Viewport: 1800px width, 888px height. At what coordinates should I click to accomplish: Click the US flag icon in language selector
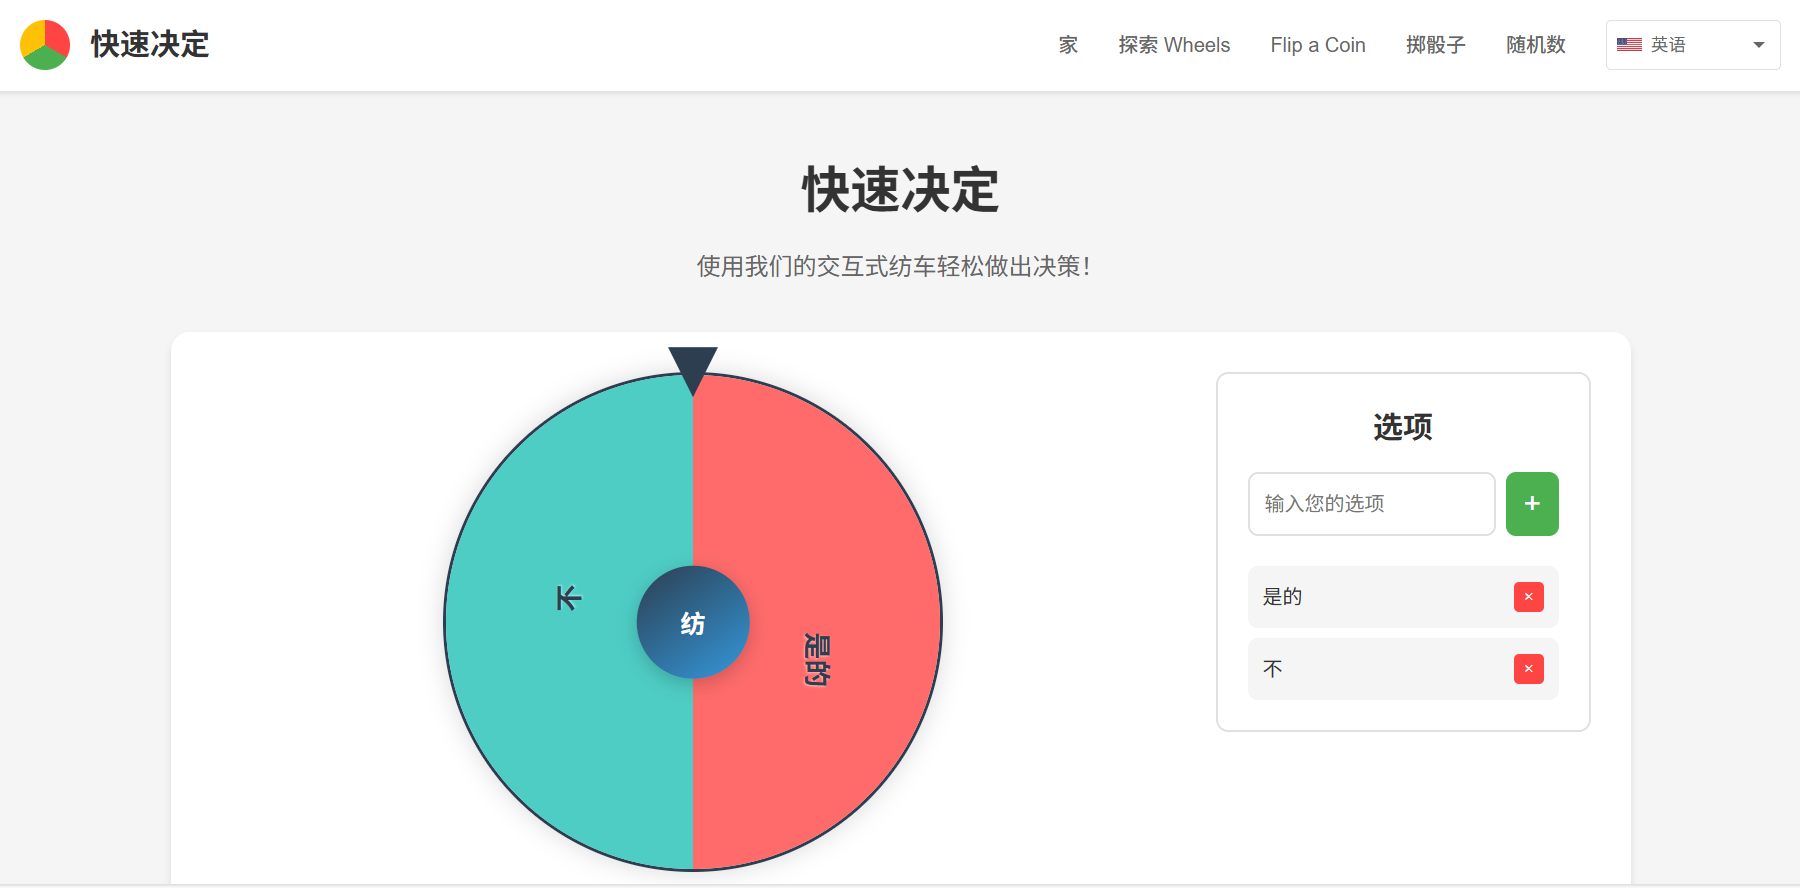point(1629,45)
